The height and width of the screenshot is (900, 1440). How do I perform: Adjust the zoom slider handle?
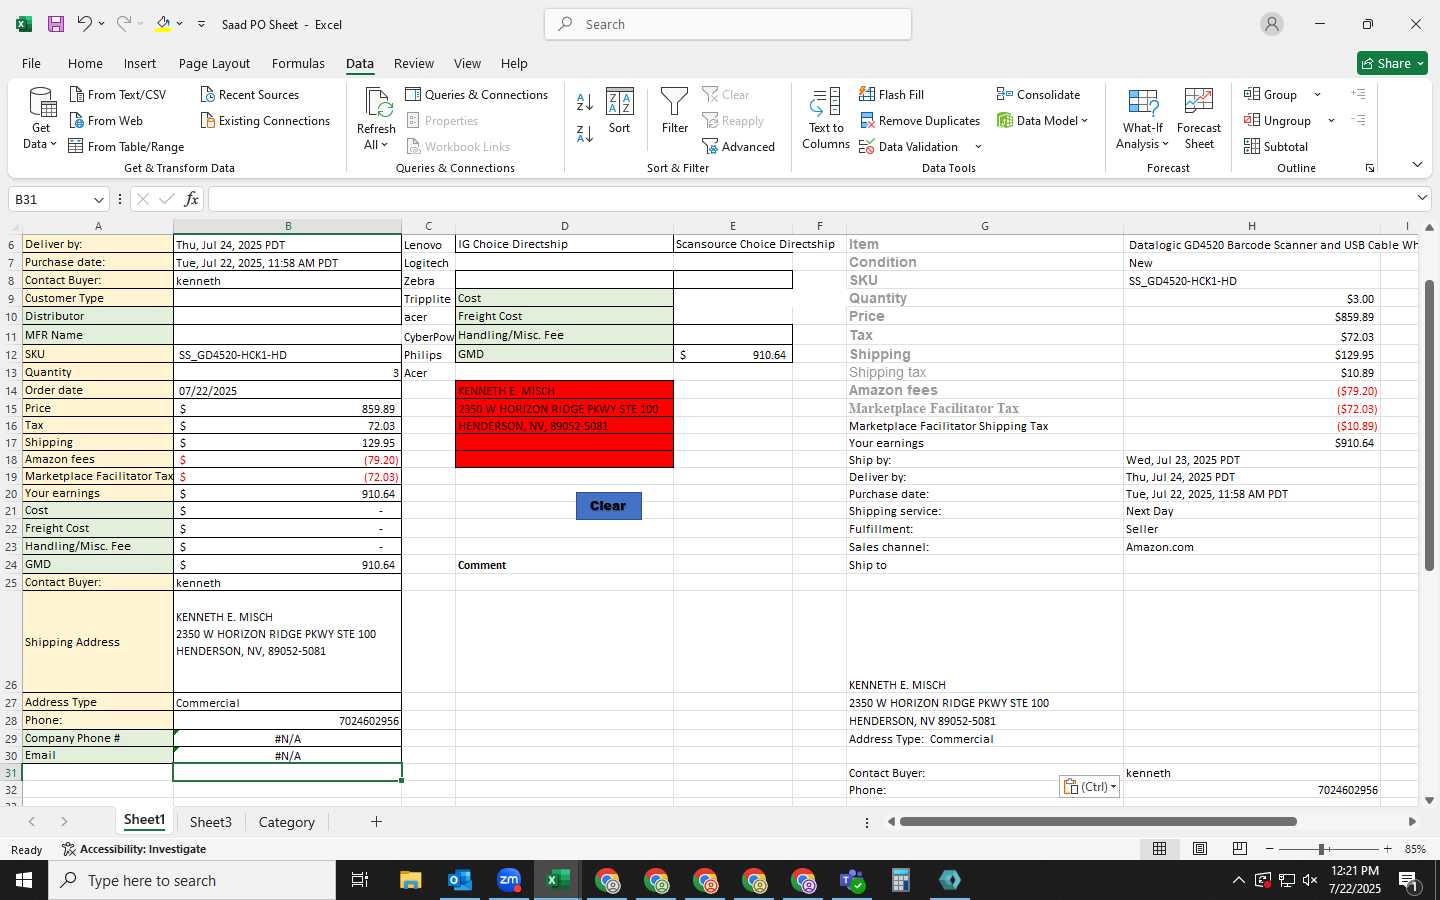[1322, 849]
